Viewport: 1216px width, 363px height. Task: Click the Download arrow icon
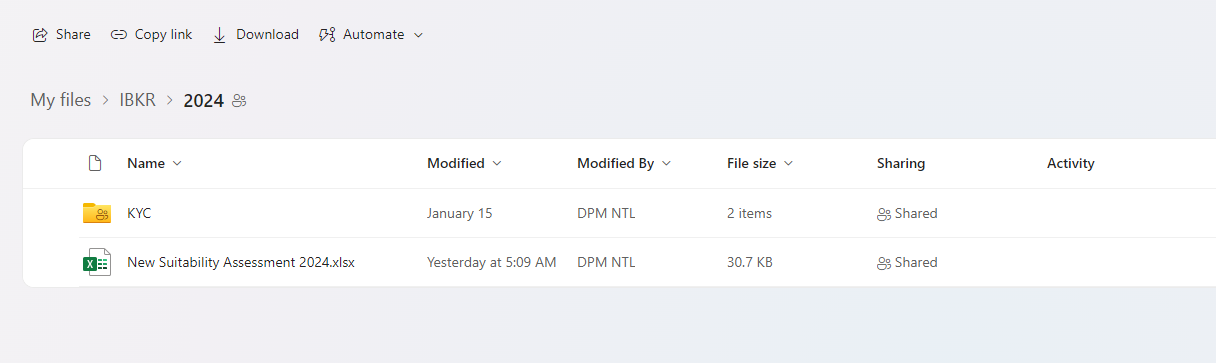coord(220,35)
